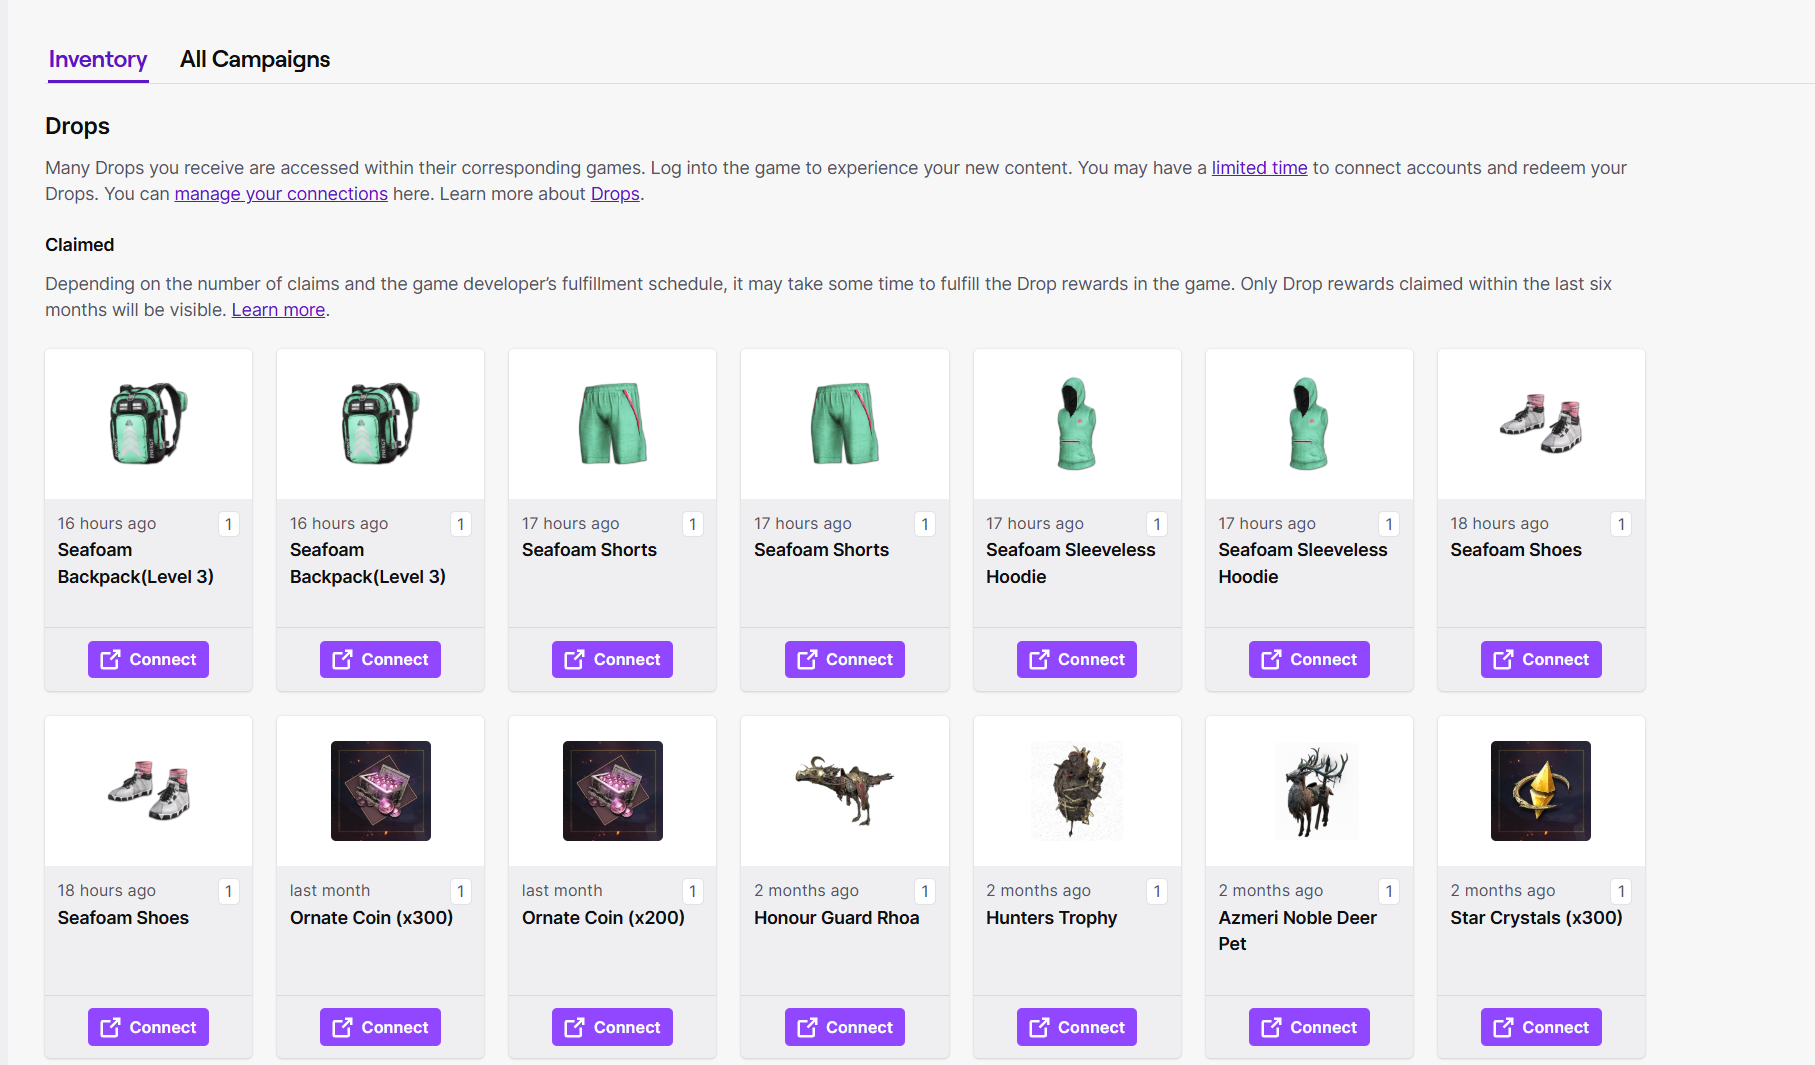The image size is (1815, 1065).
Task: Click the 'Learn more' link under Claimed
Action: click(x=278, y=310)
